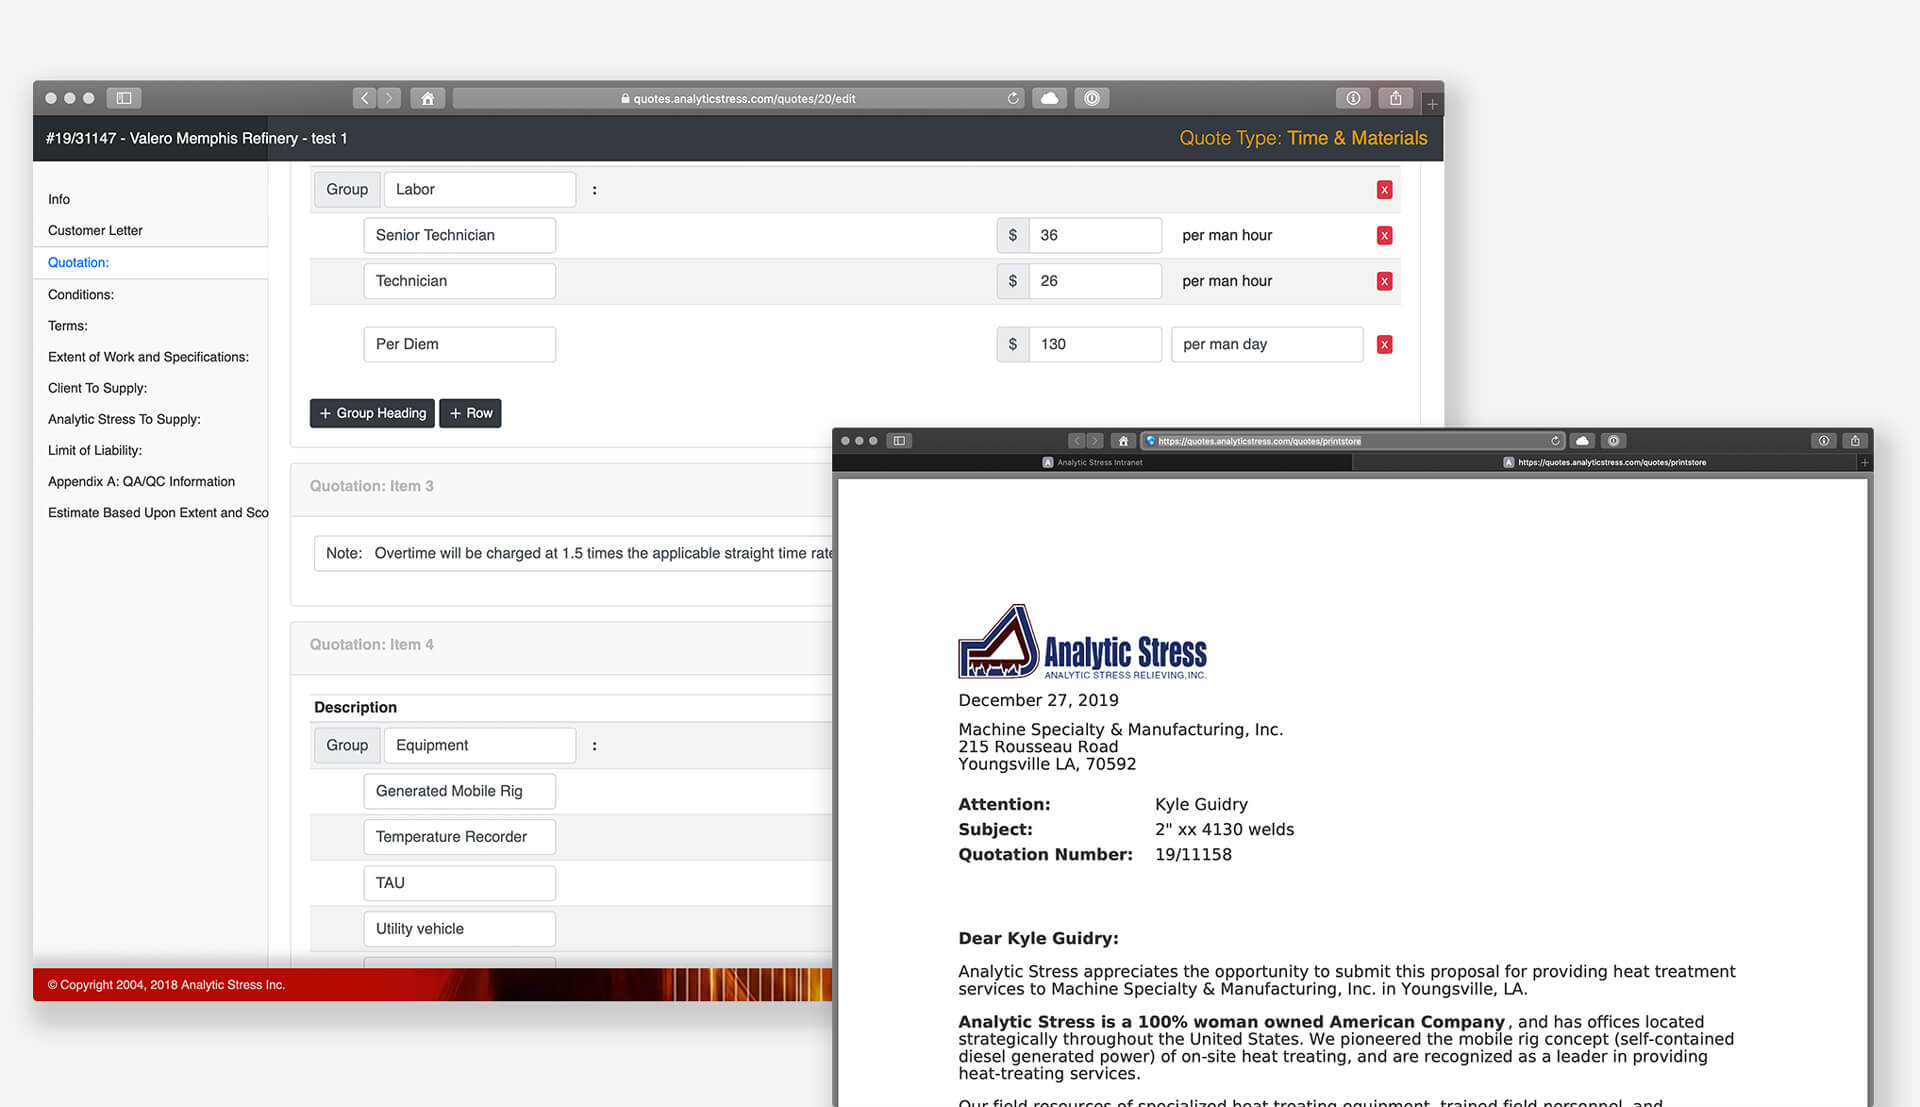1920x1107 pixels.
Task: Switch to printstore URL tab
Action: 1605,463
